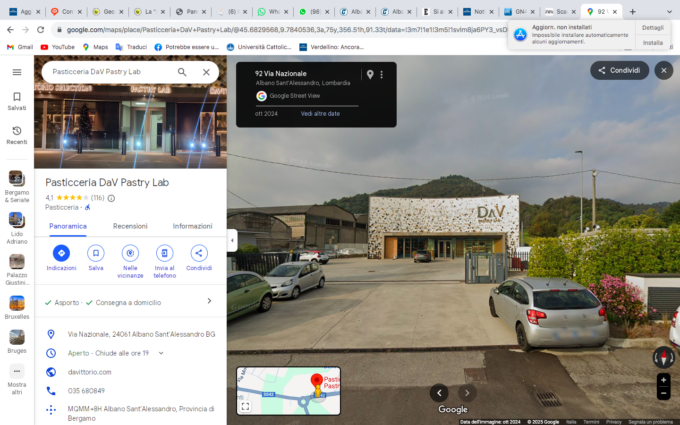
Task: Zoom in with the plus button
Action: [663, 380]
